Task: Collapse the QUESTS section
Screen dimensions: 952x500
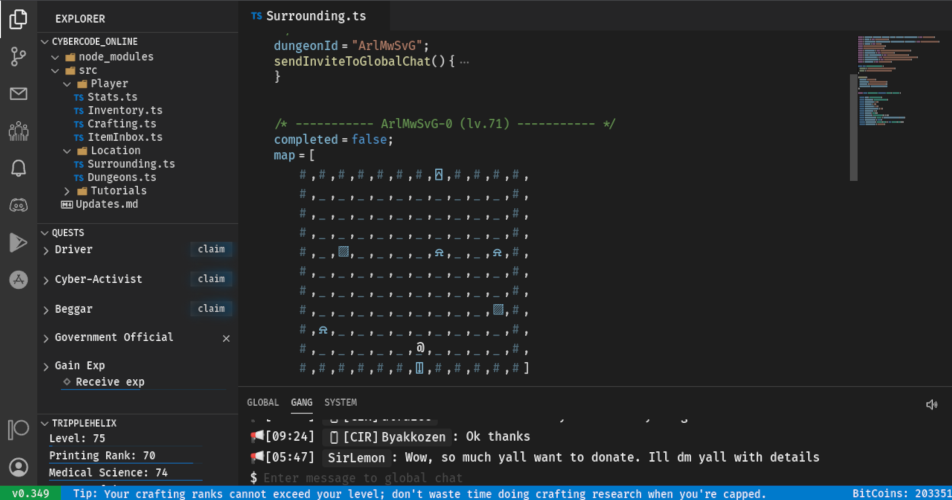Action: [67, 232]
